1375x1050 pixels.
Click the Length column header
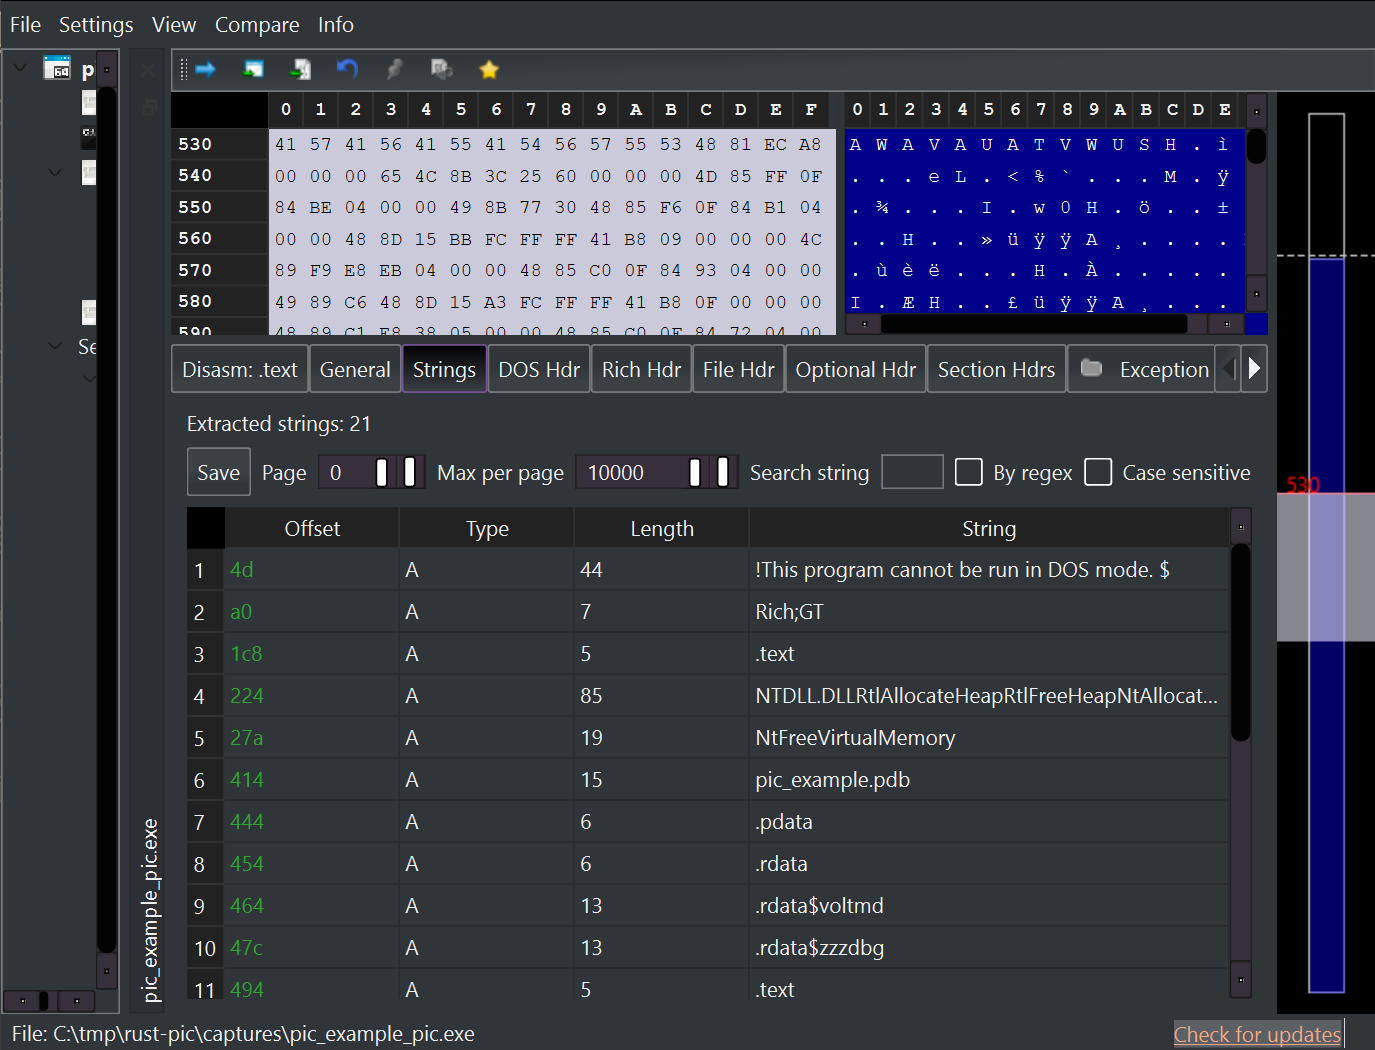662,528
